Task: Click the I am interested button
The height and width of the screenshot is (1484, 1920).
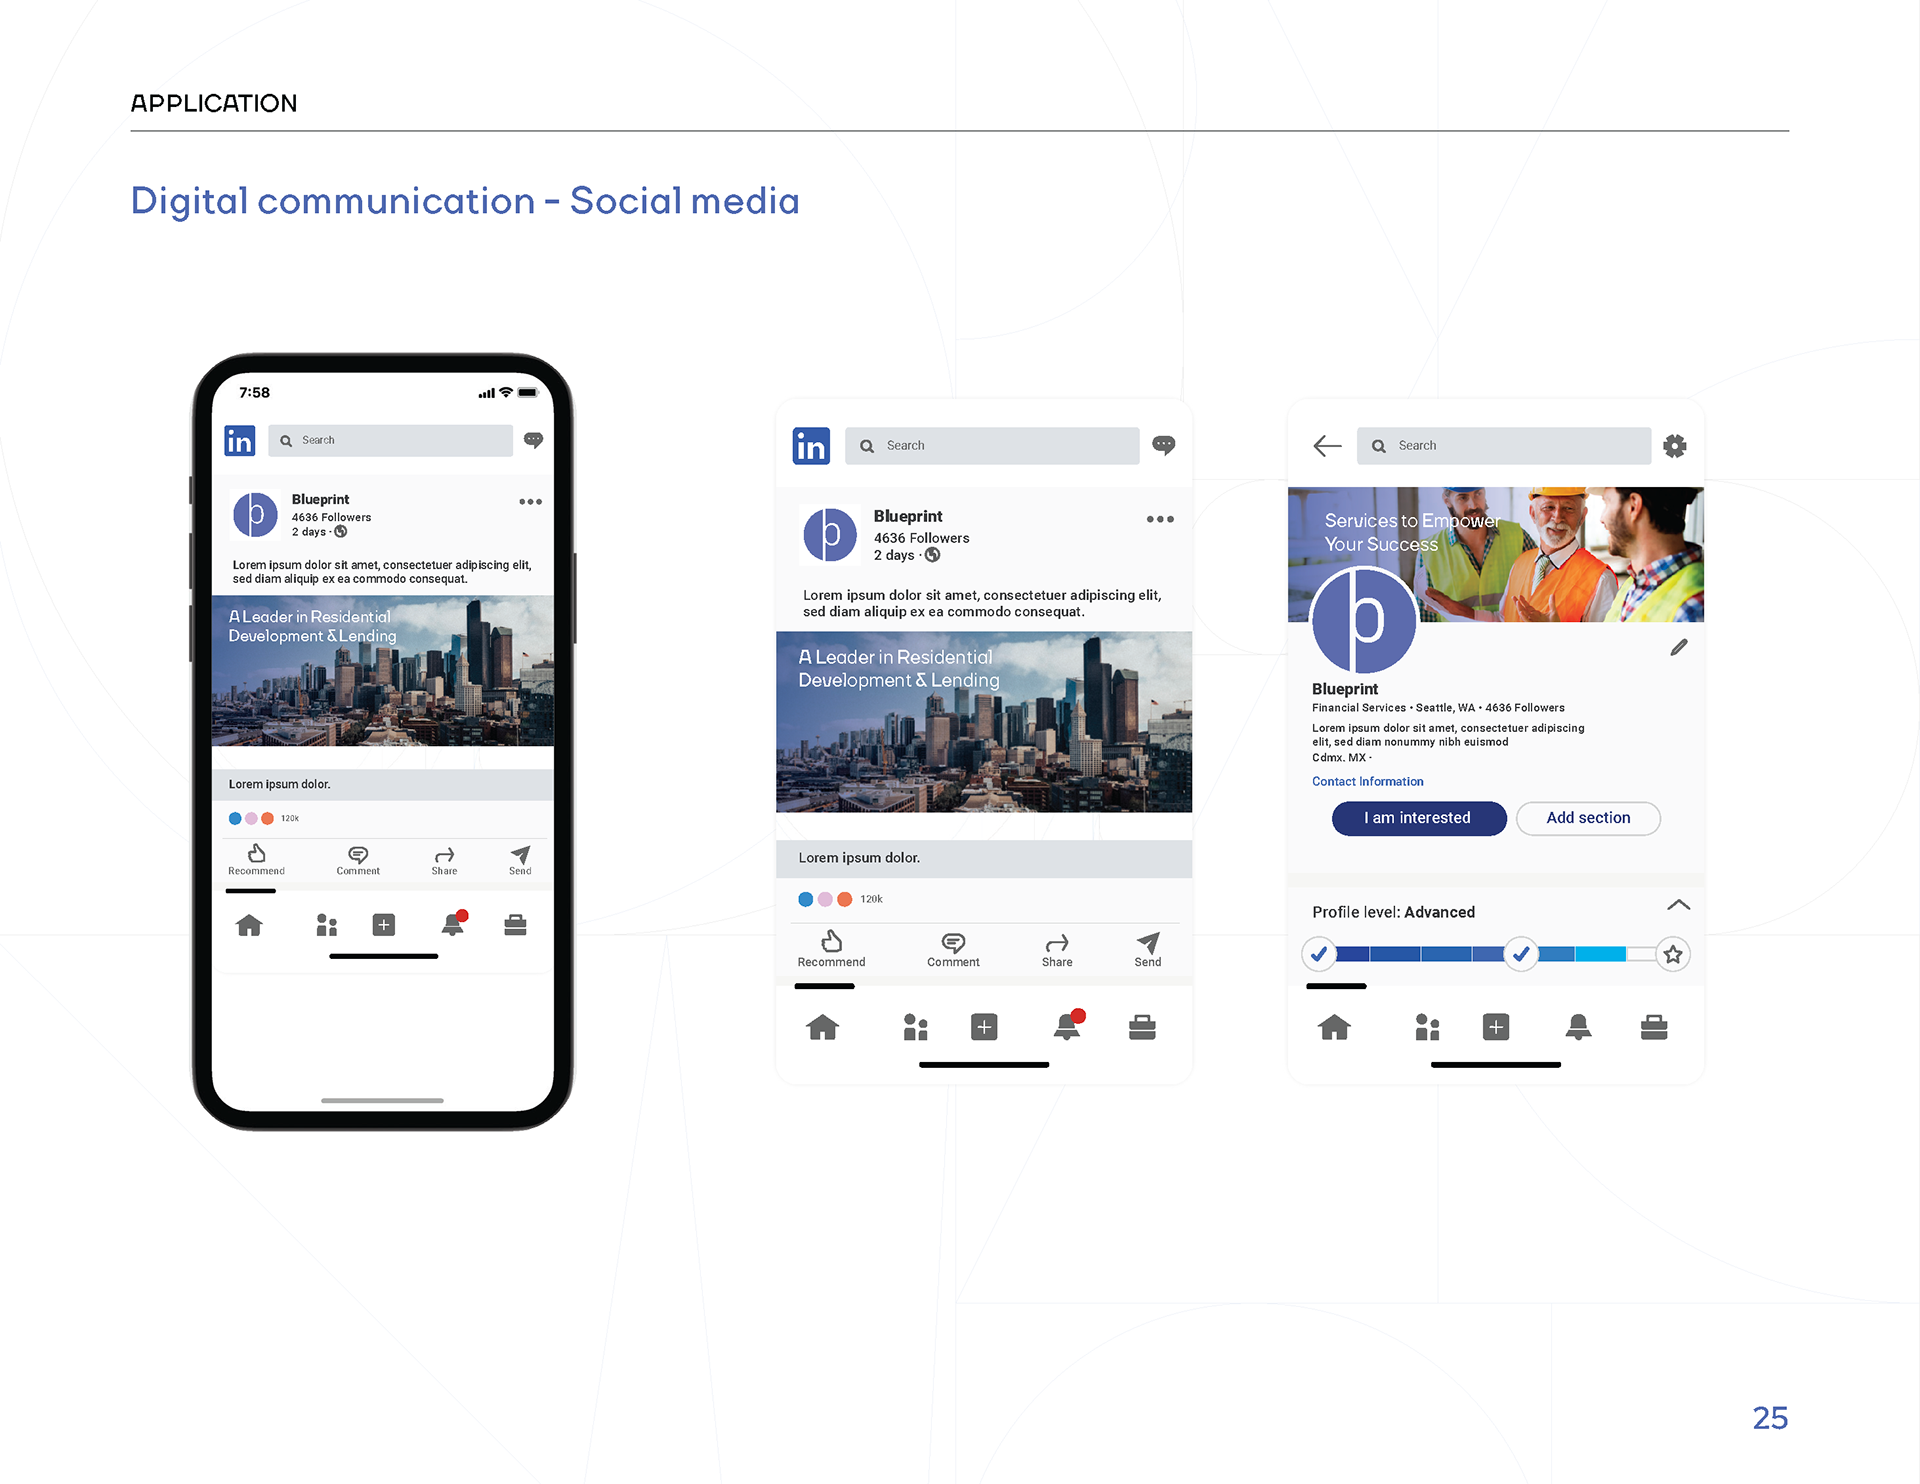Action: [1418, 818]
